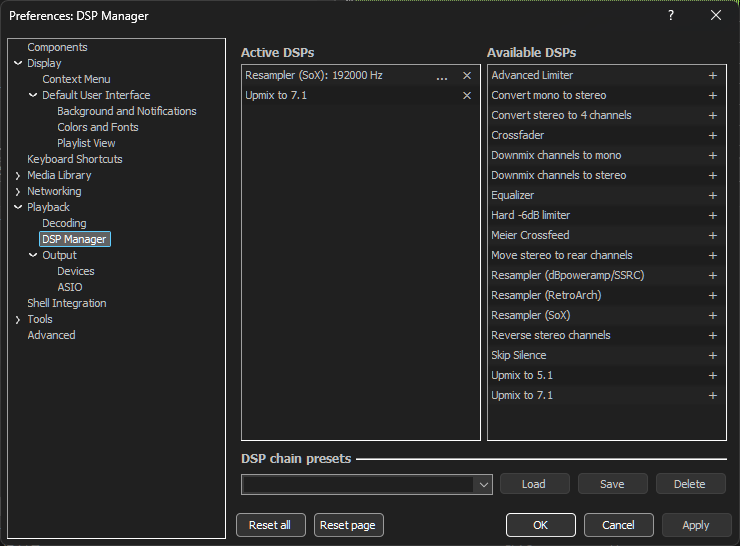The width and height of the screenshot is (740, 546).
Task: Select active 'Upmix to 7.1' entry text
Action: click(276, 95)
